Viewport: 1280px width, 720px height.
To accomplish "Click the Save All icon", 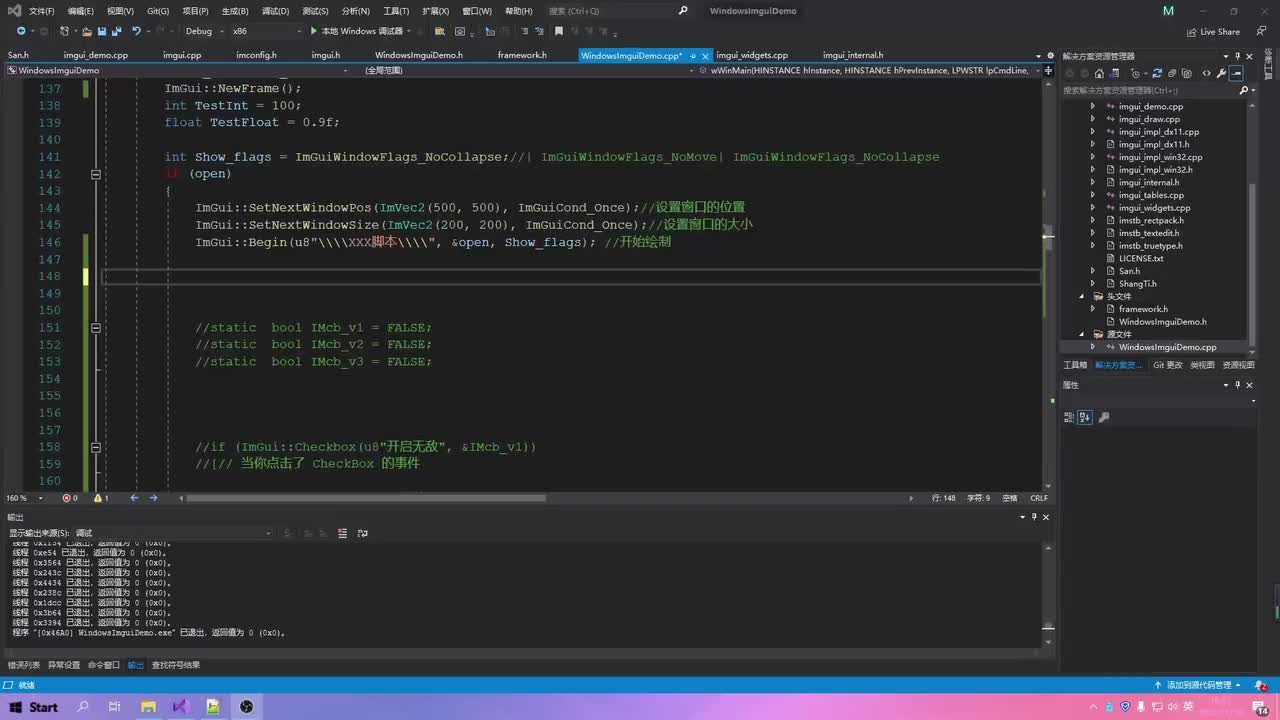I will pos(116,31).
